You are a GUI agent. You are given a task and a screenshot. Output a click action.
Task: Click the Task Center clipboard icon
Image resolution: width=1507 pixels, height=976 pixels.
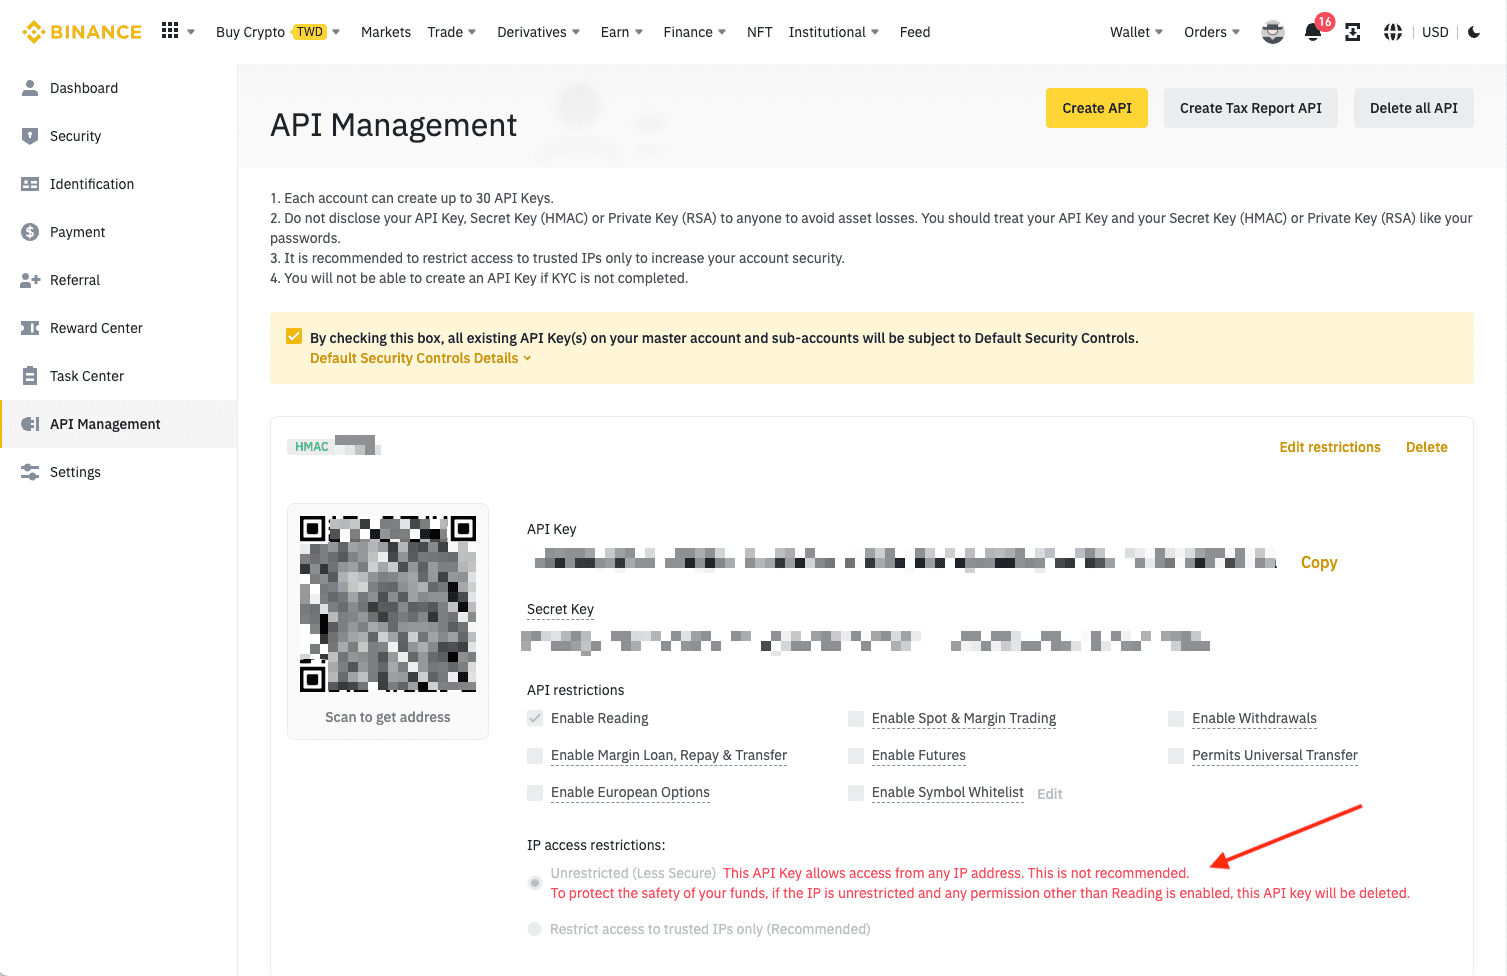[30, 376]
